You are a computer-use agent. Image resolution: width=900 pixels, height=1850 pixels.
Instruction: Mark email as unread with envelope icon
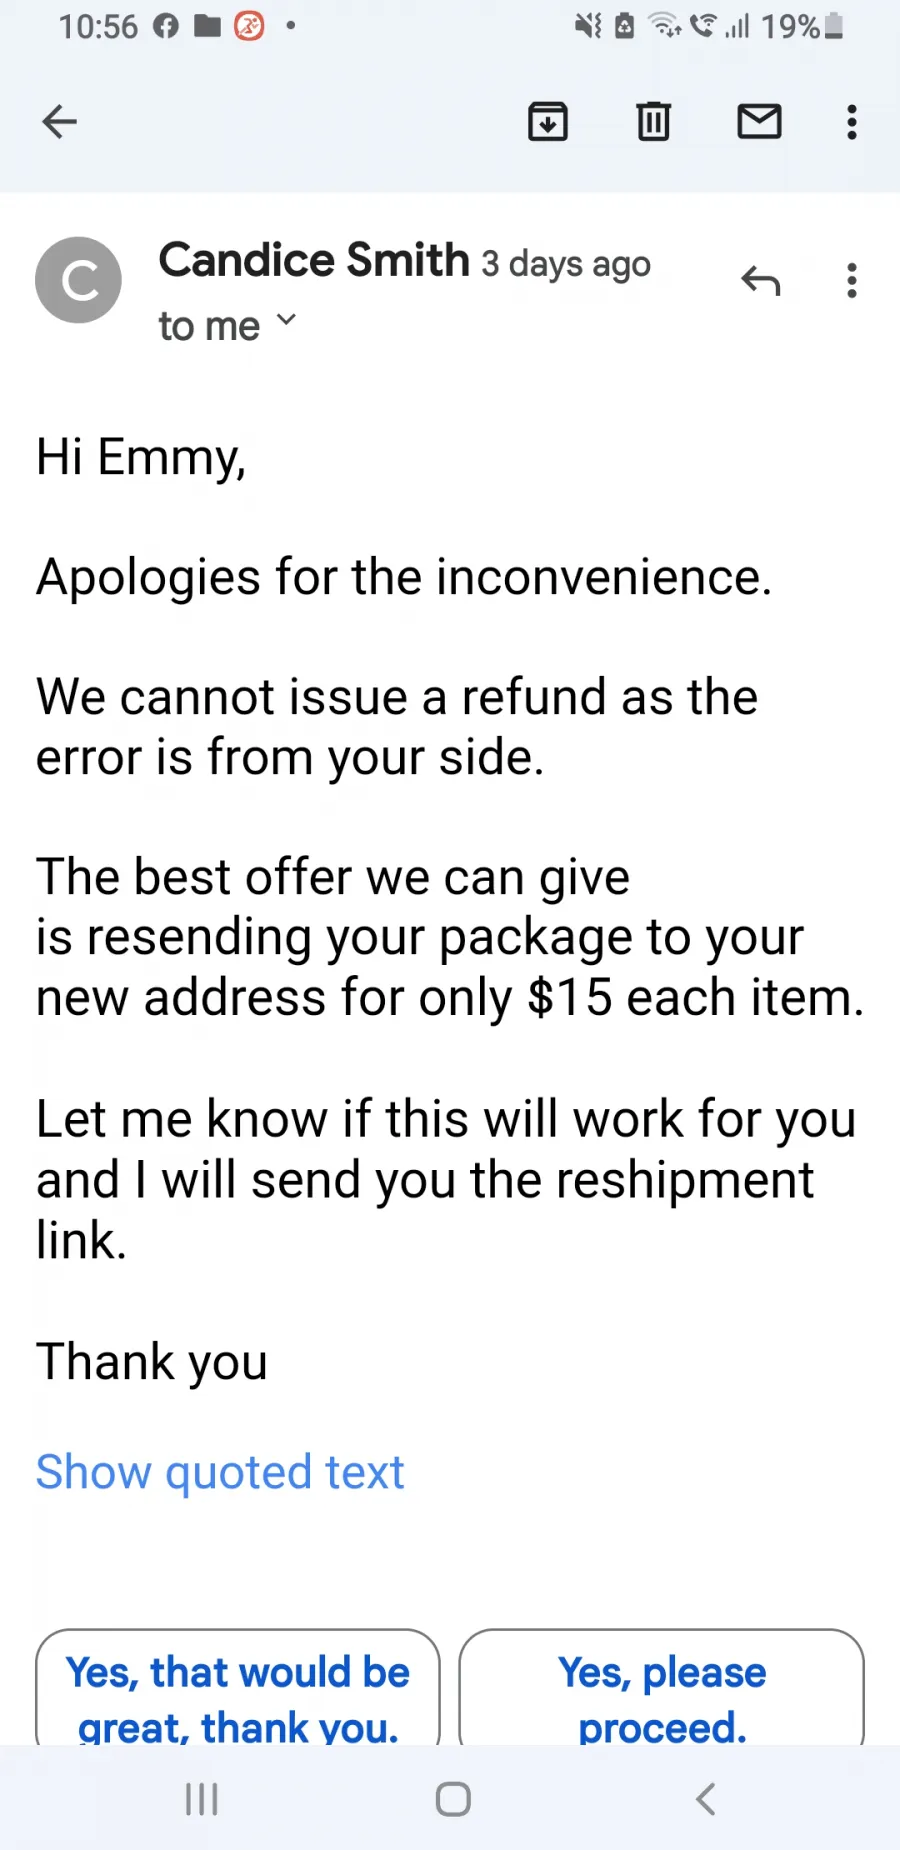(x=759, y=121)
